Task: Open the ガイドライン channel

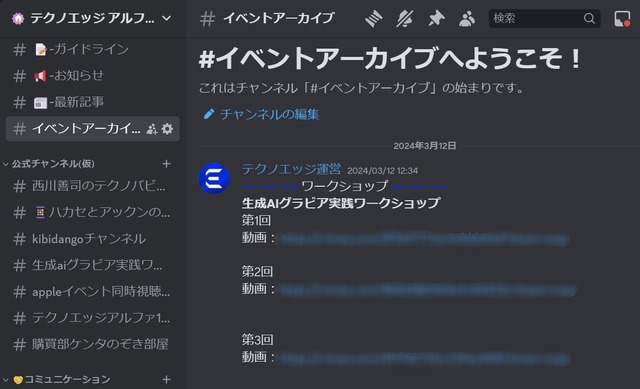Action: pos(93,49)
